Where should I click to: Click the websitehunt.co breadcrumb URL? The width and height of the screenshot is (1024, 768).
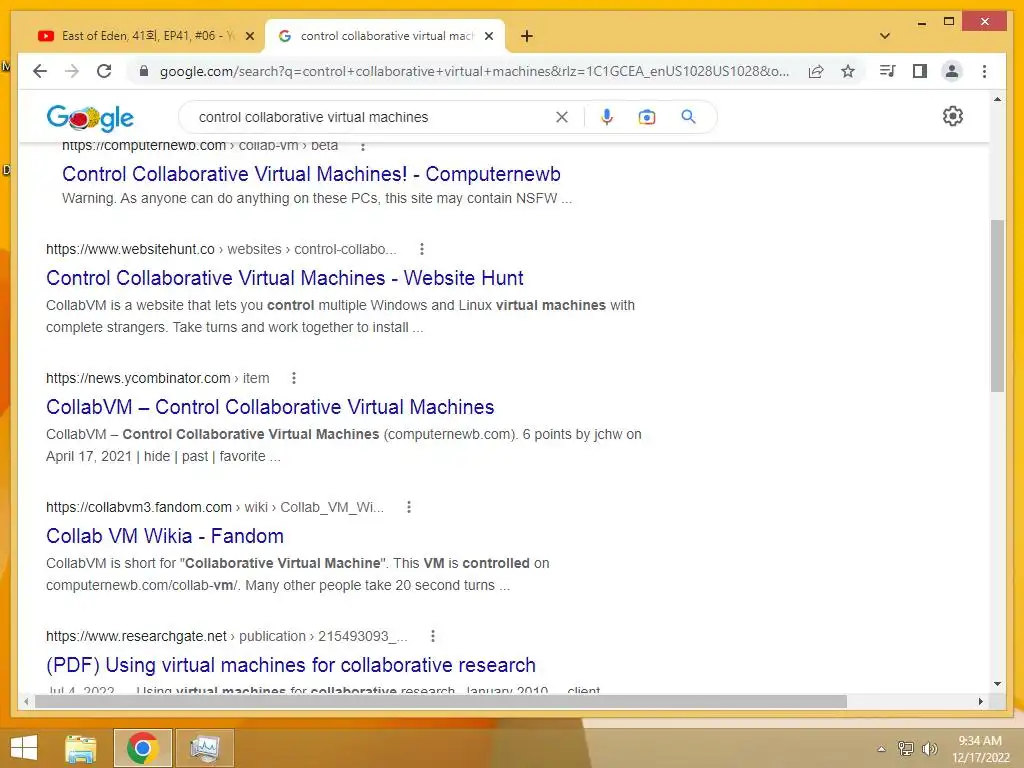pos(221,249)
